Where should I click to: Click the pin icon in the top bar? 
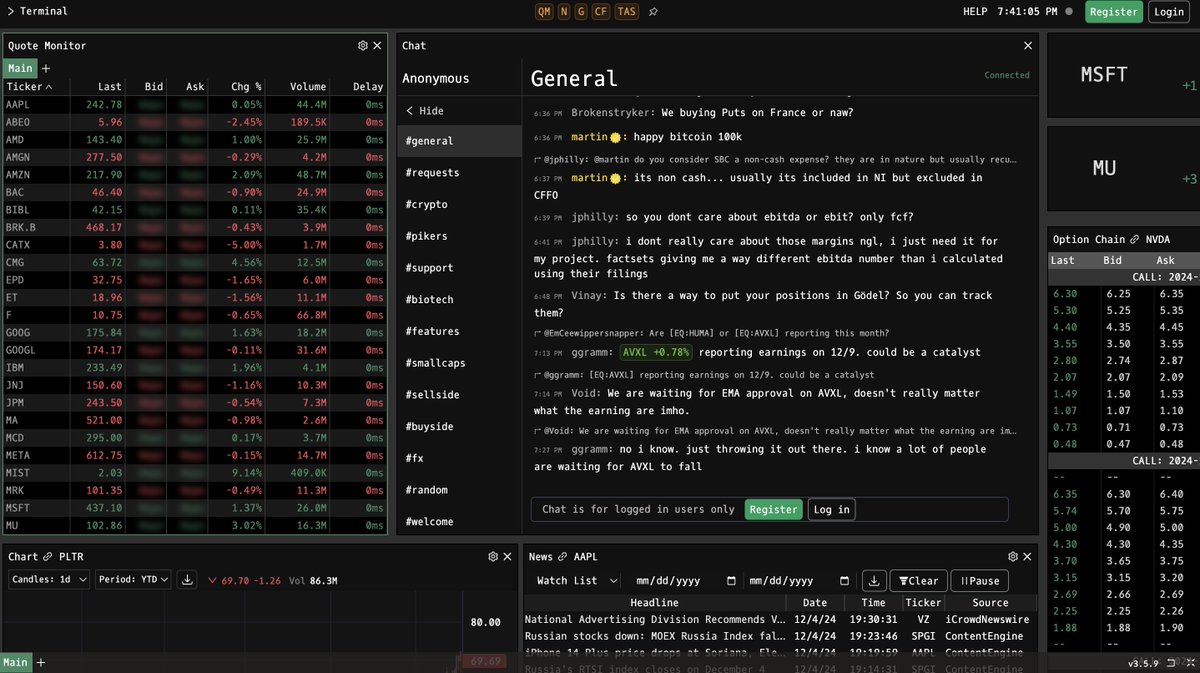click(653, 12)
